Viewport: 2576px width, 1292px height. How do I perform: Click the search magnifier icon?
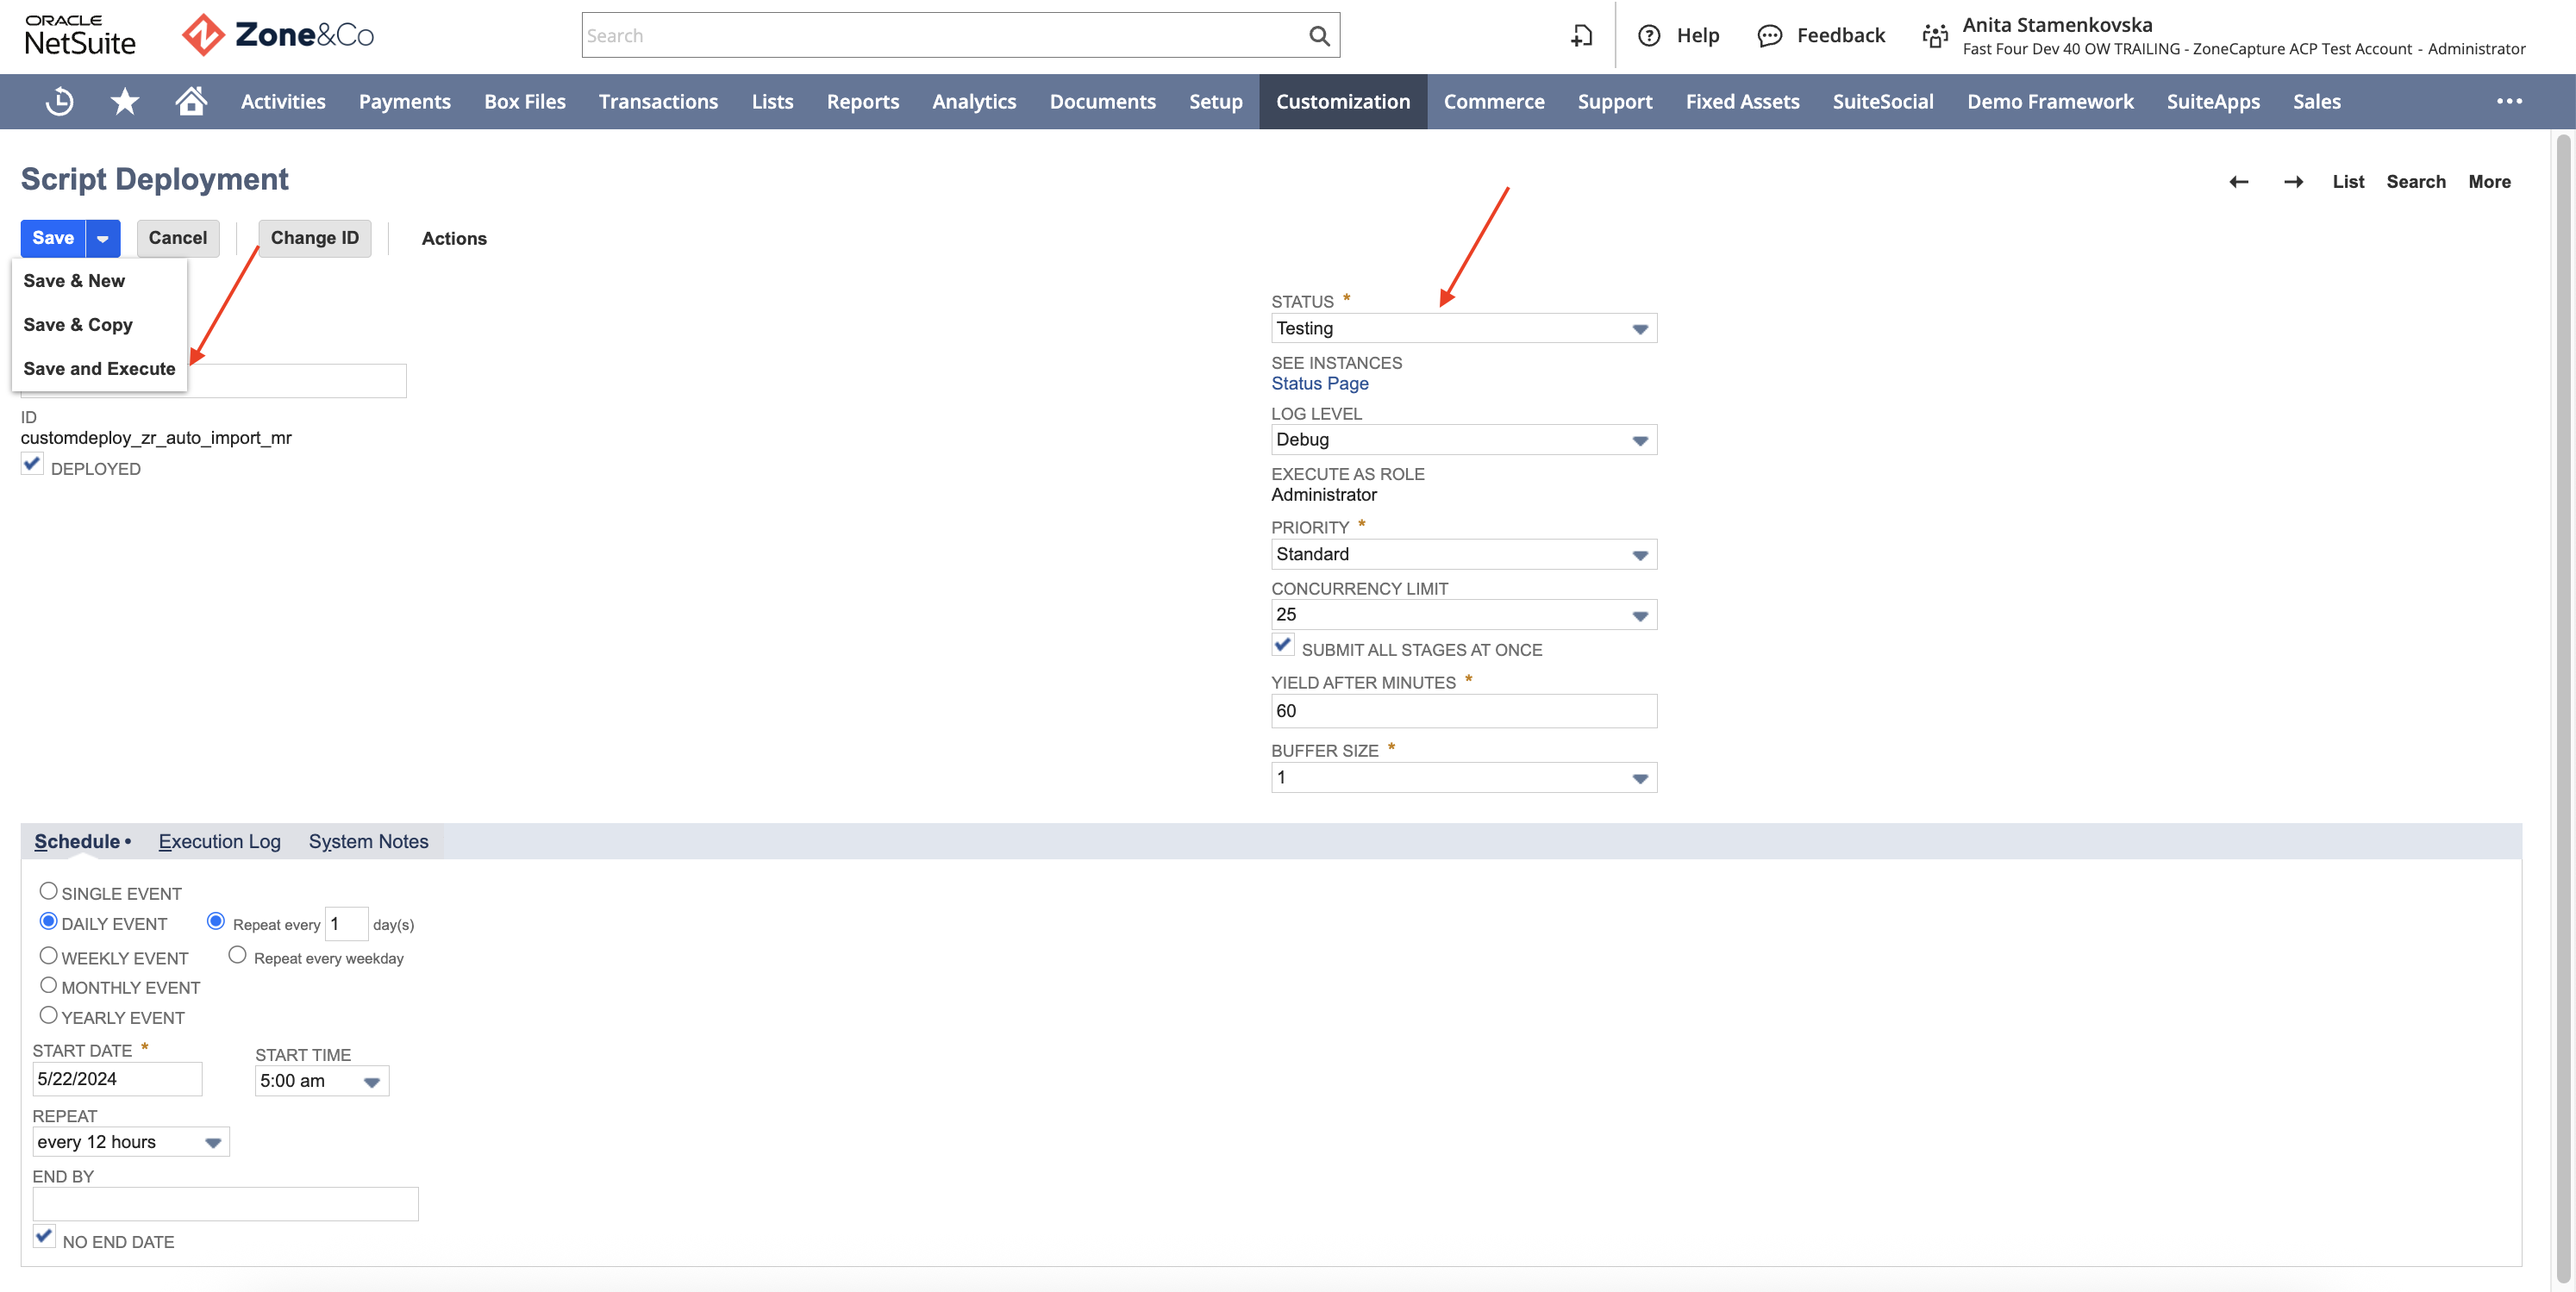(x=1319, y=36)
